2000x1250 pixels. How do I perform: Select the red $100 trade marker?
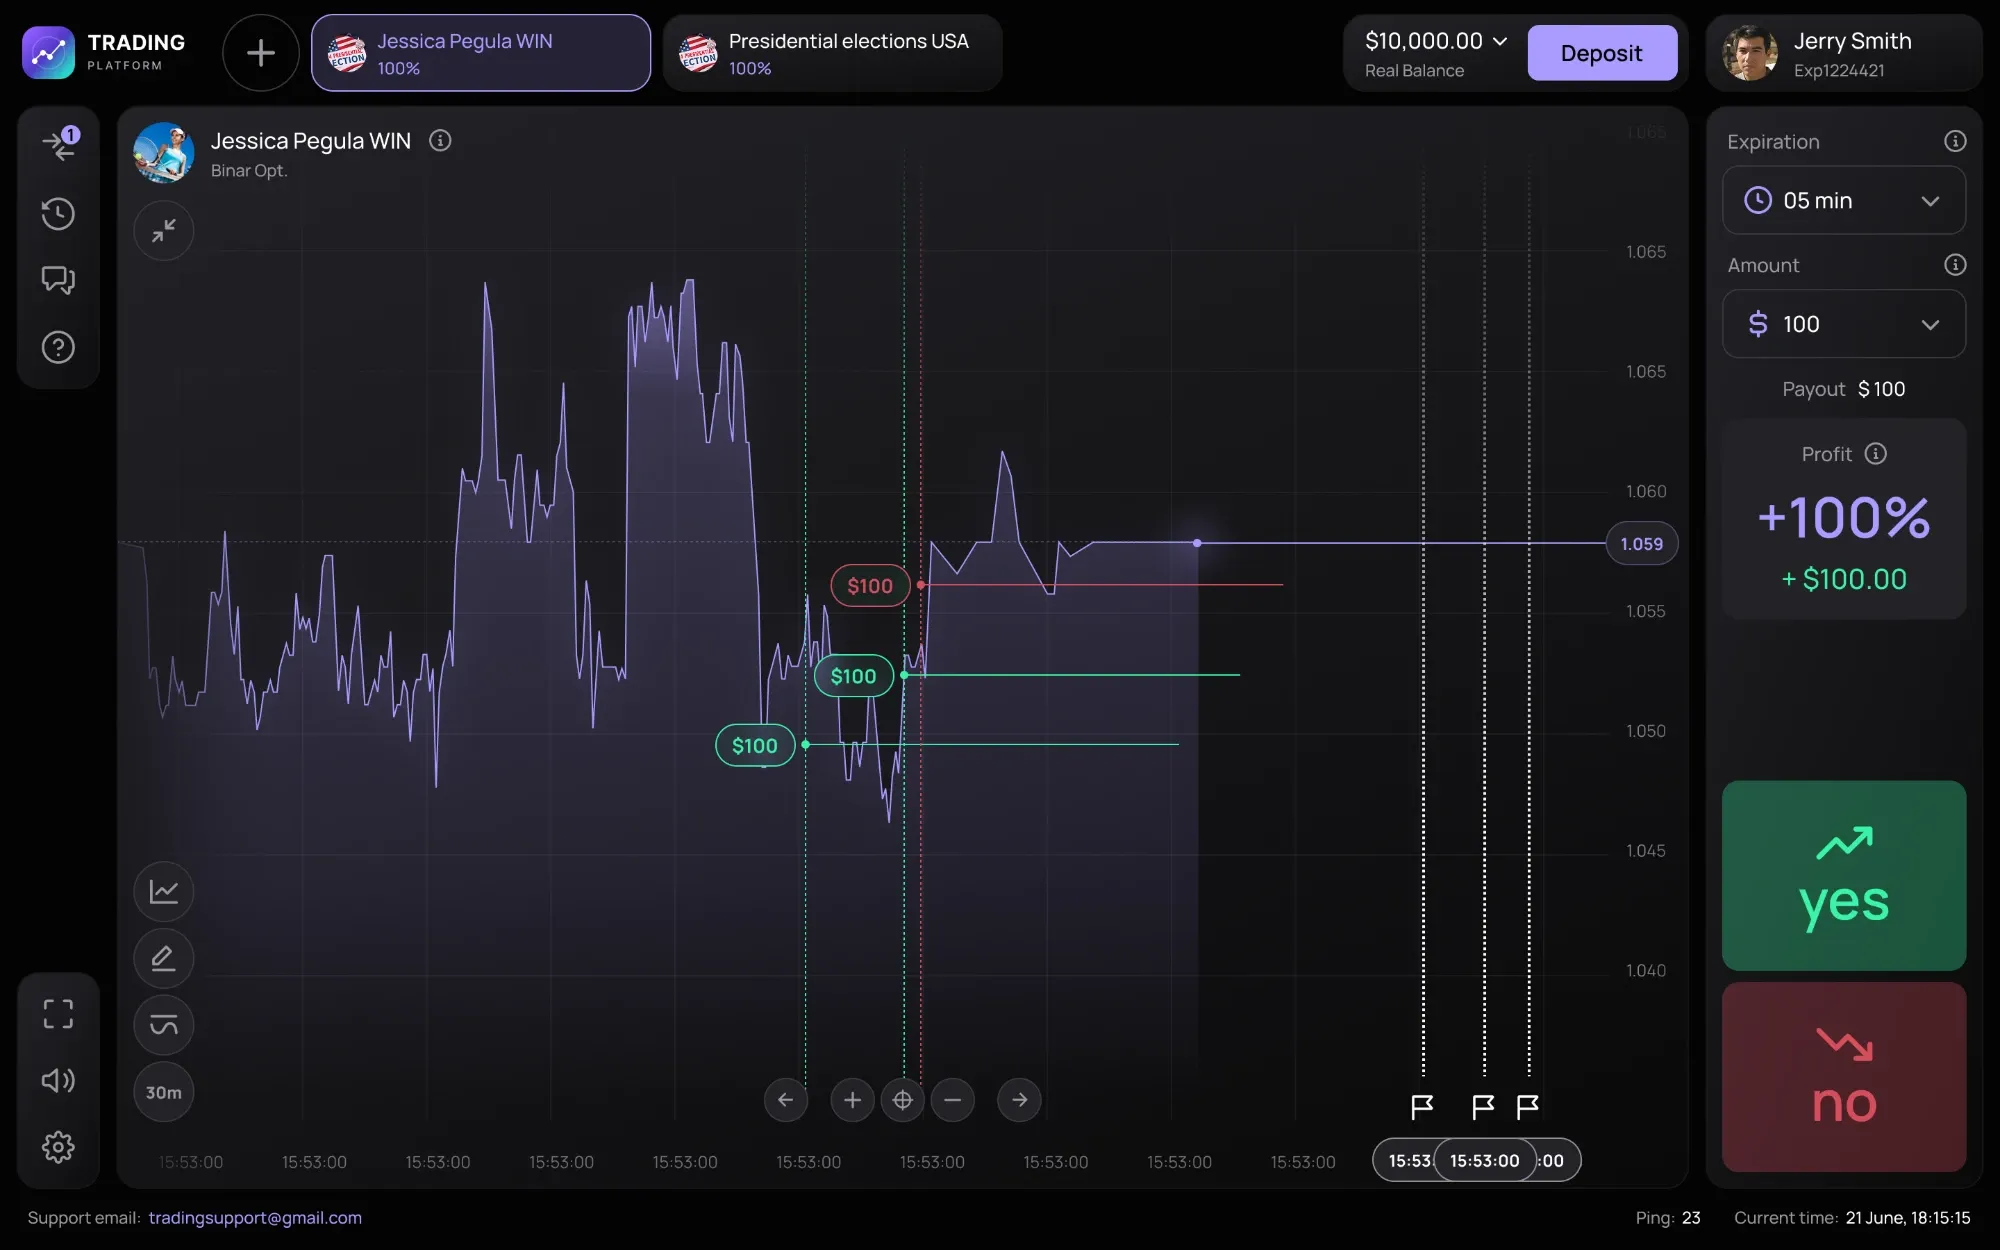coord(870,586)
